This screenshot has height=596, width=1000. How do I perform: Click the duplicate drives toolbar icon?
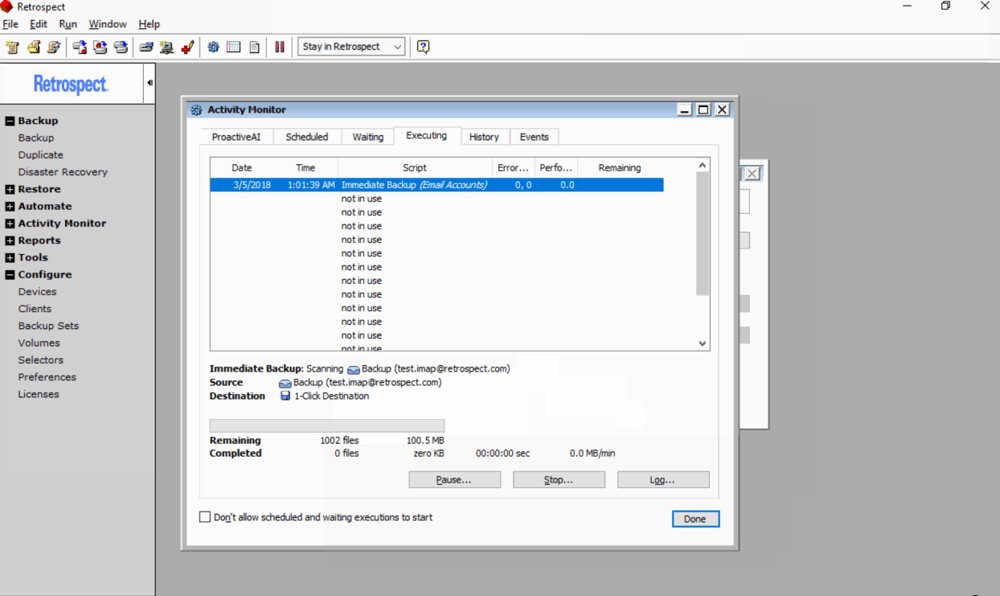[x=121, y=47]
